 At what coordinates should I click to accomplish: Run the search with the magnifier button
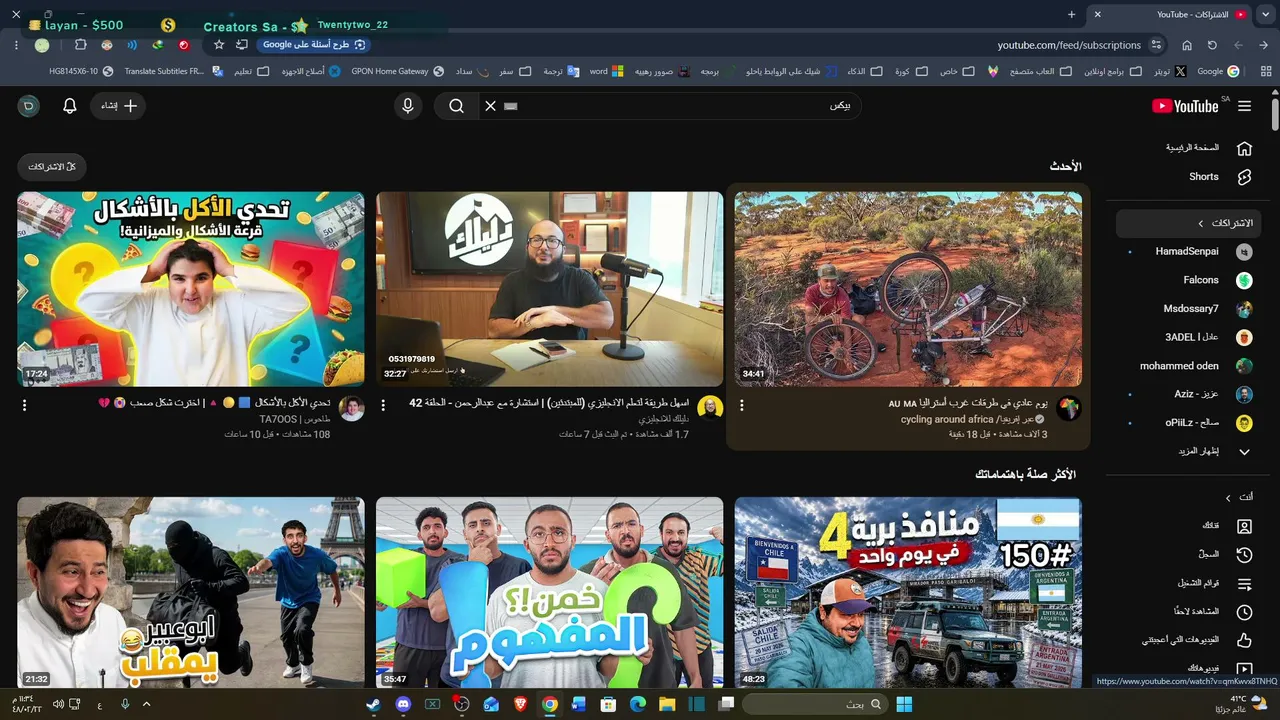click(x=456, y=106)
